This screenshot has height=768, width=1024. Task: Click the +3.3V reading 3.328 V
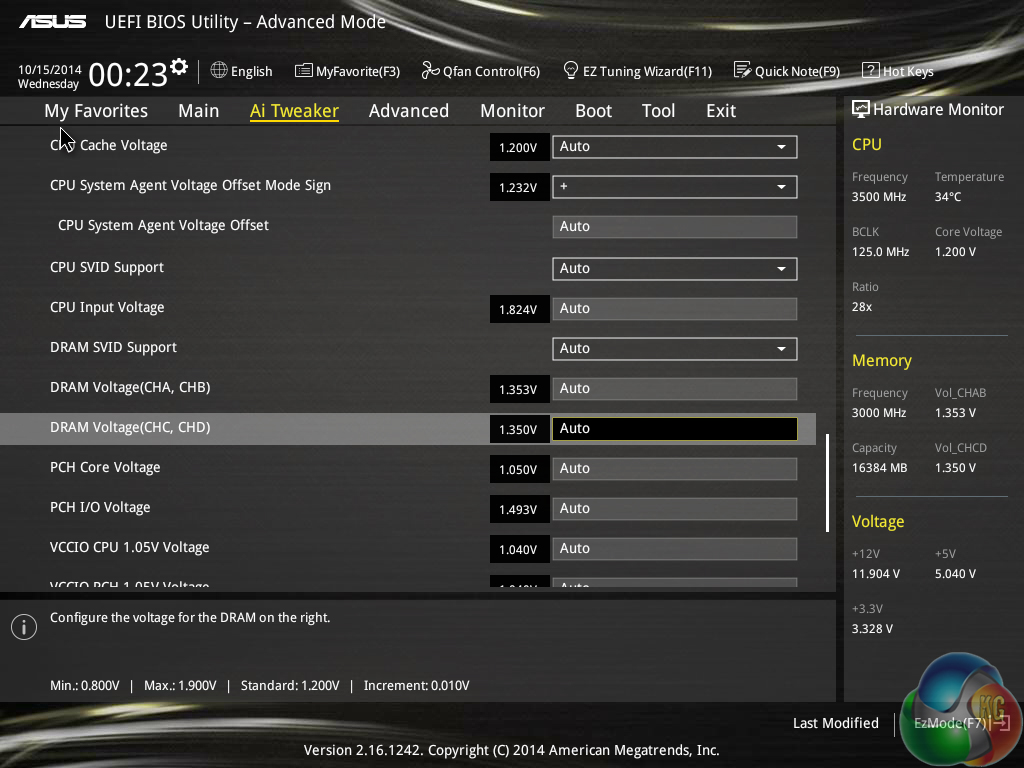point(872,628)
